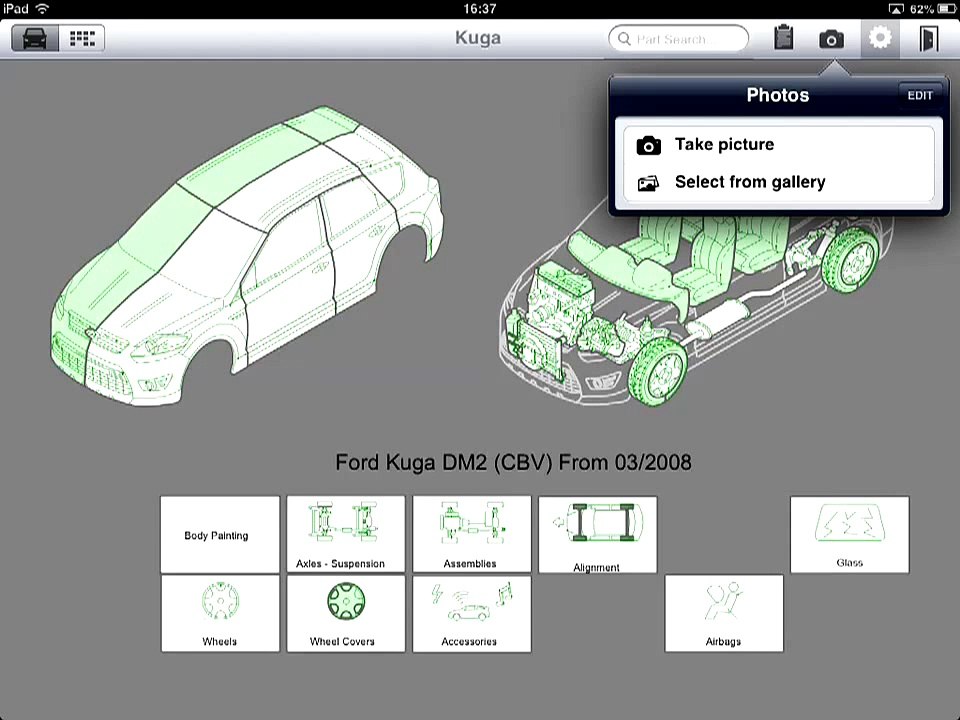Tap the Photos popover title
The height and width of the screenshot is (720, 960).
[x=778, y=95]
